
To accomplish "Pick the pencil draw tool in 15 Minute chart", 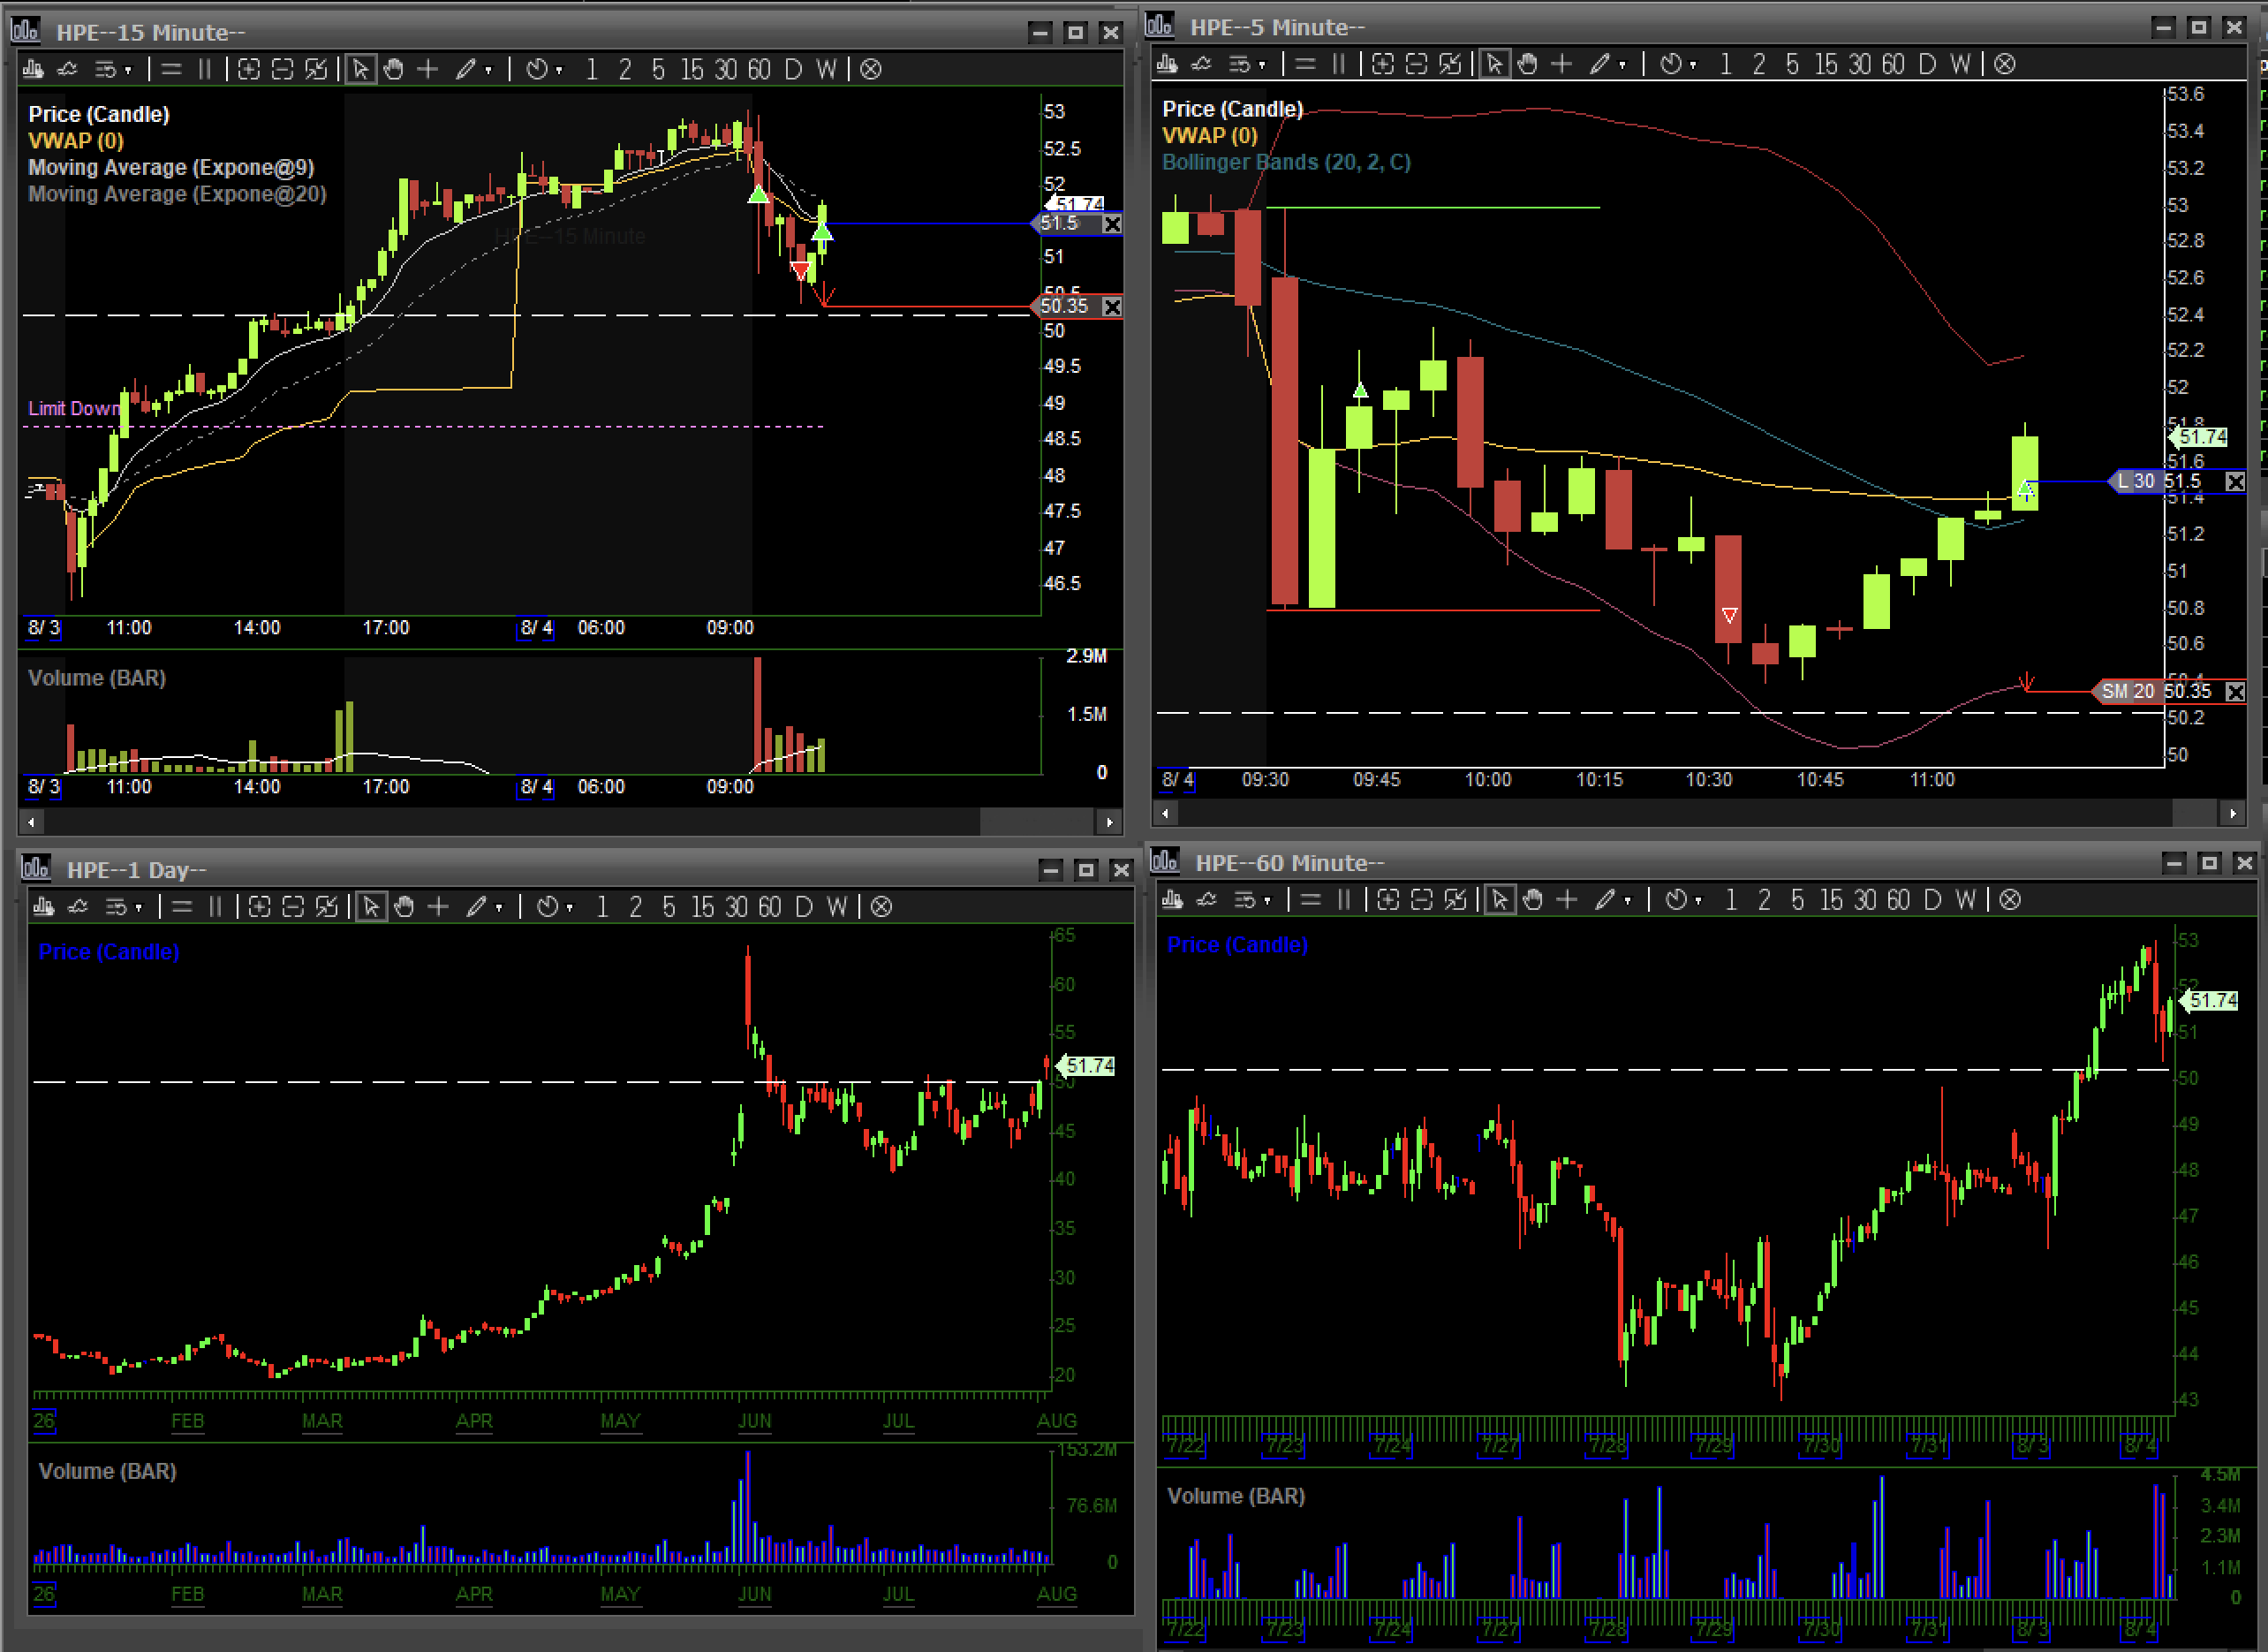I will click(x=466, y=69).
